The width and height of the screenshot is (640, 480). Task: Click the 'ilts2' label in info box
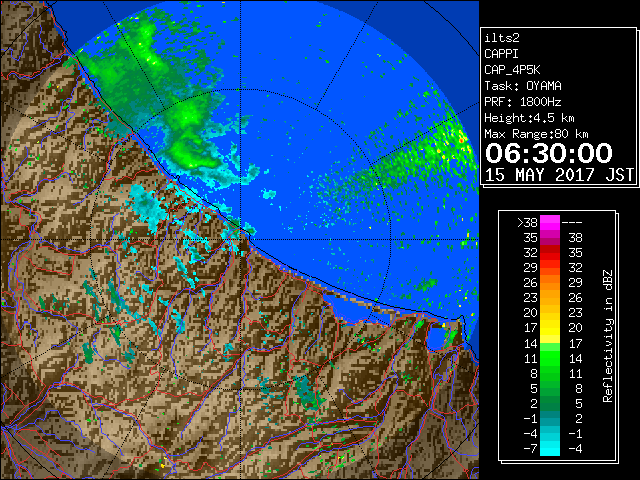[502, 38]
